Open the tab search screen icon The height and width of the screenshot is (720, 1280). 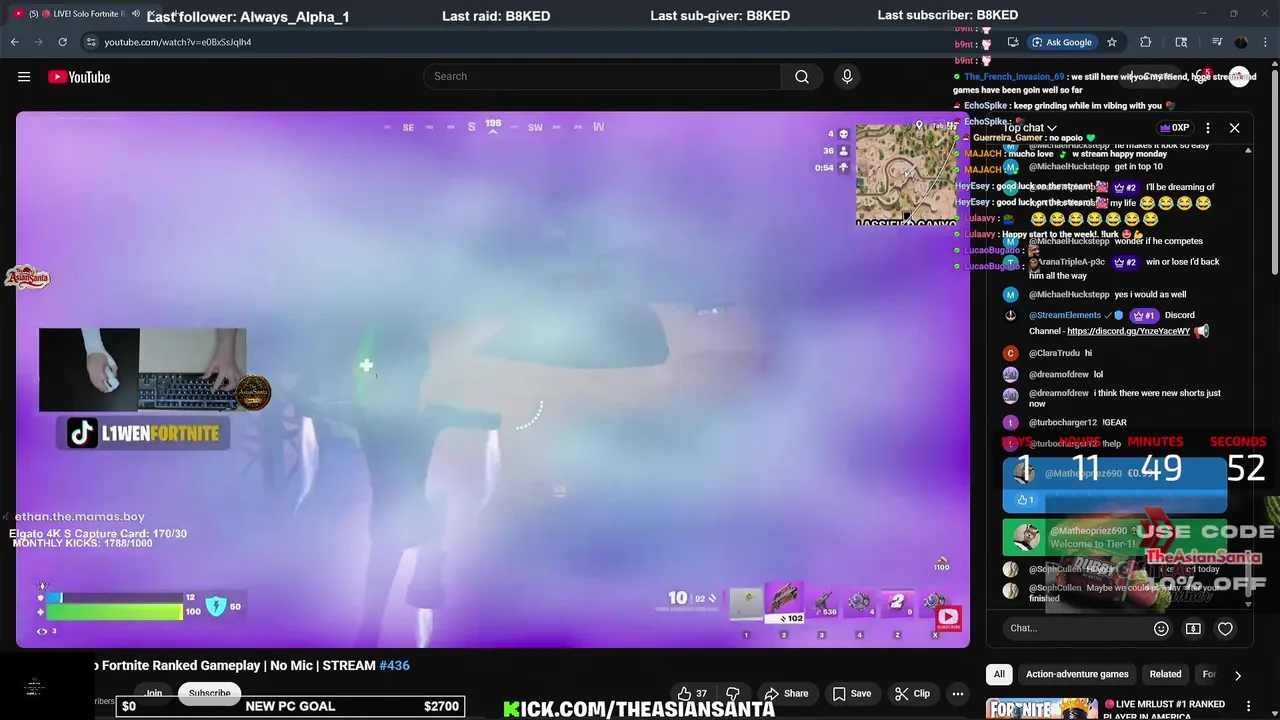1181,42
